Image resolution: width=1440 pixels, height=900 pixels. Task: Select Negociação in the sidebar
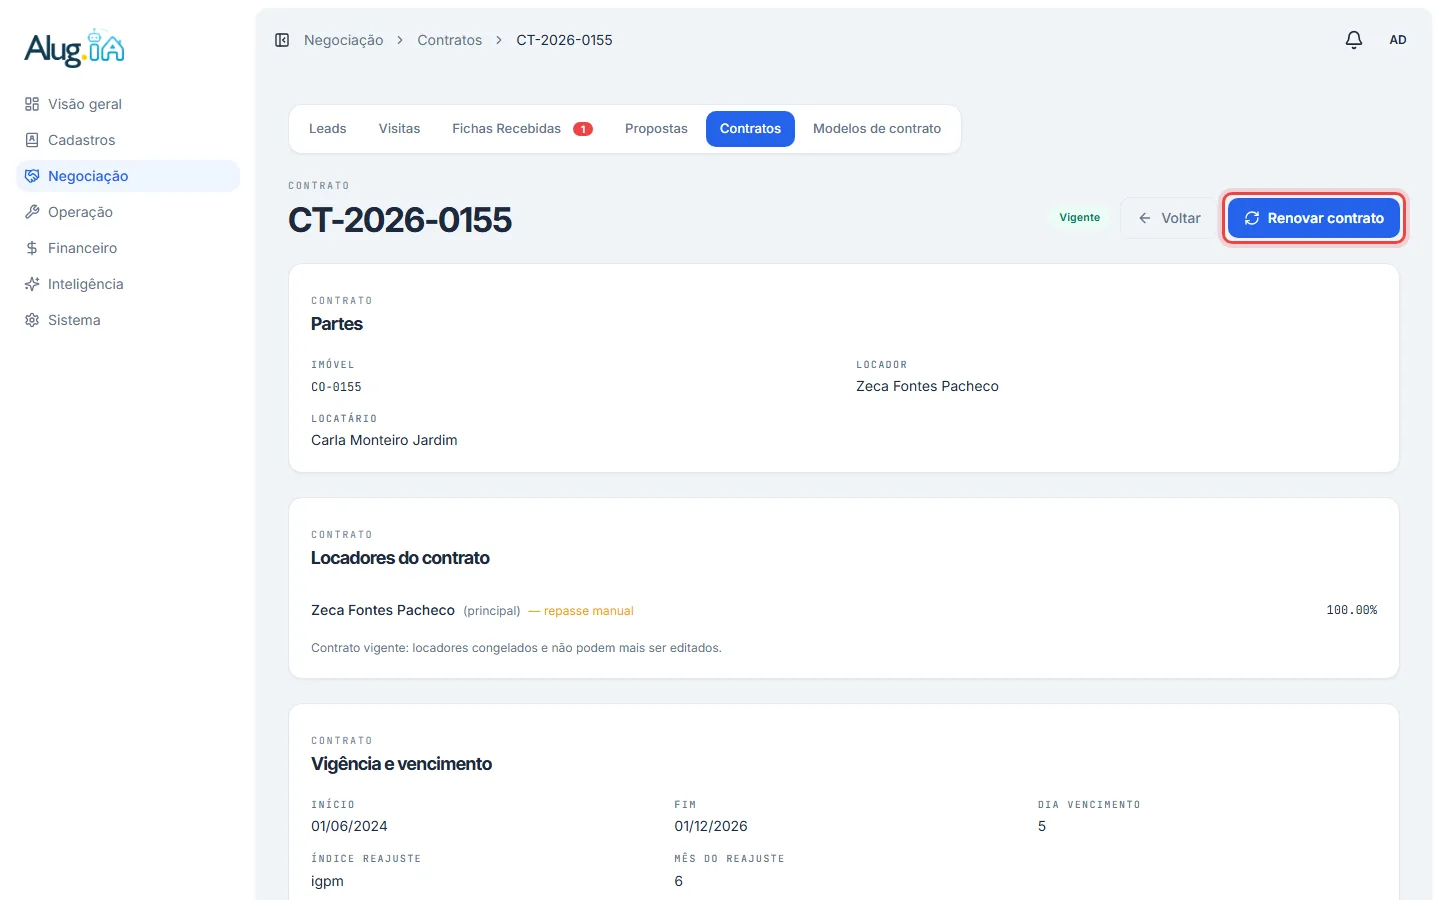click(128, 176)
